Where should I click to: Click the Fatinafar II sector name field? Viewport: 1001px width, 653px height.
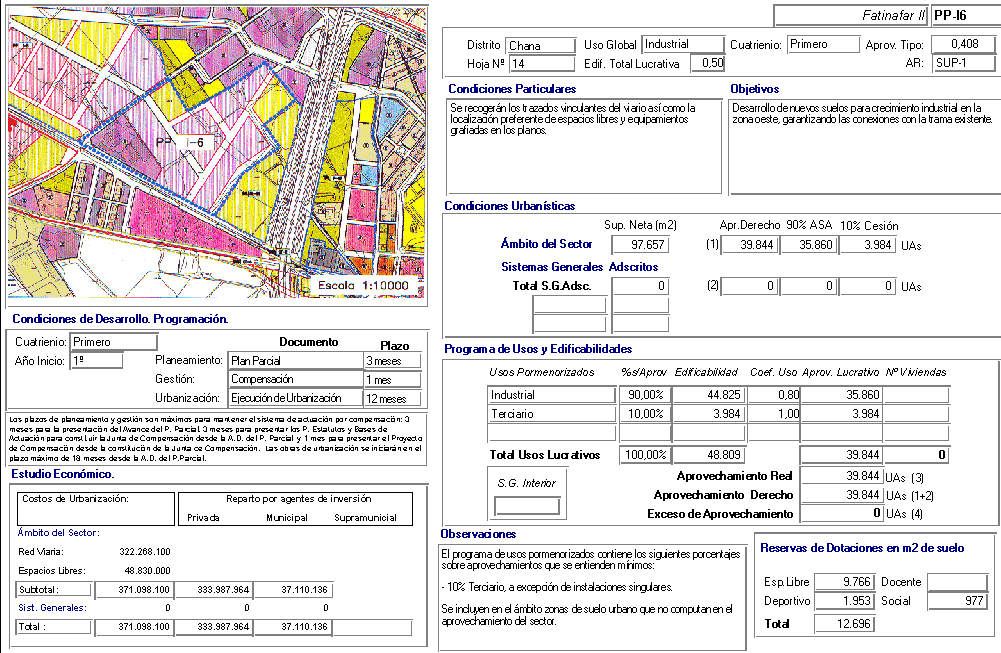pos(850,16)
